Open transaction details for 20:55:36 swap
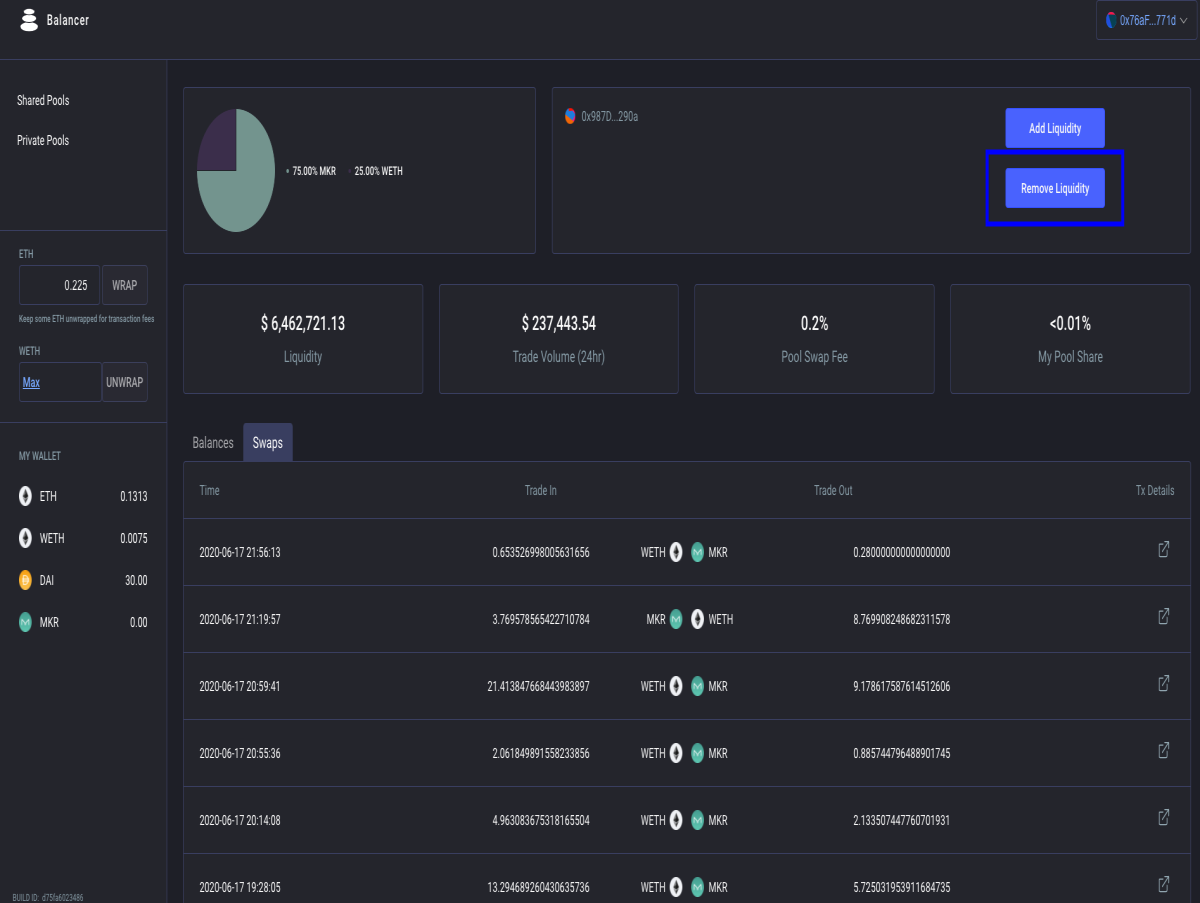Viewport: 1200px width, 903px height. point(1164,751)
